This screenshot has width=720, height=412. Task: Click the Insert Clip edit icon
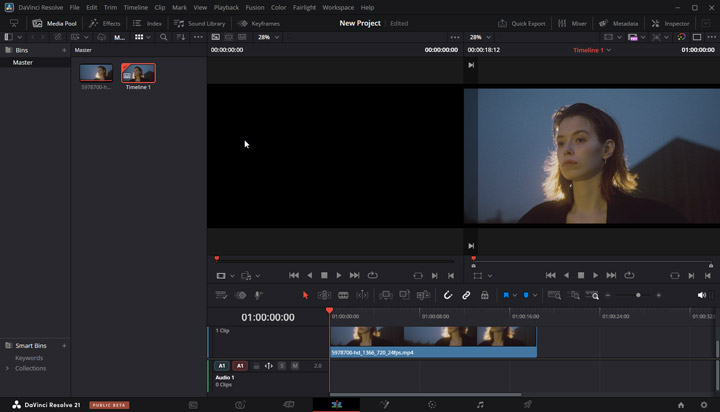point(386,295)
